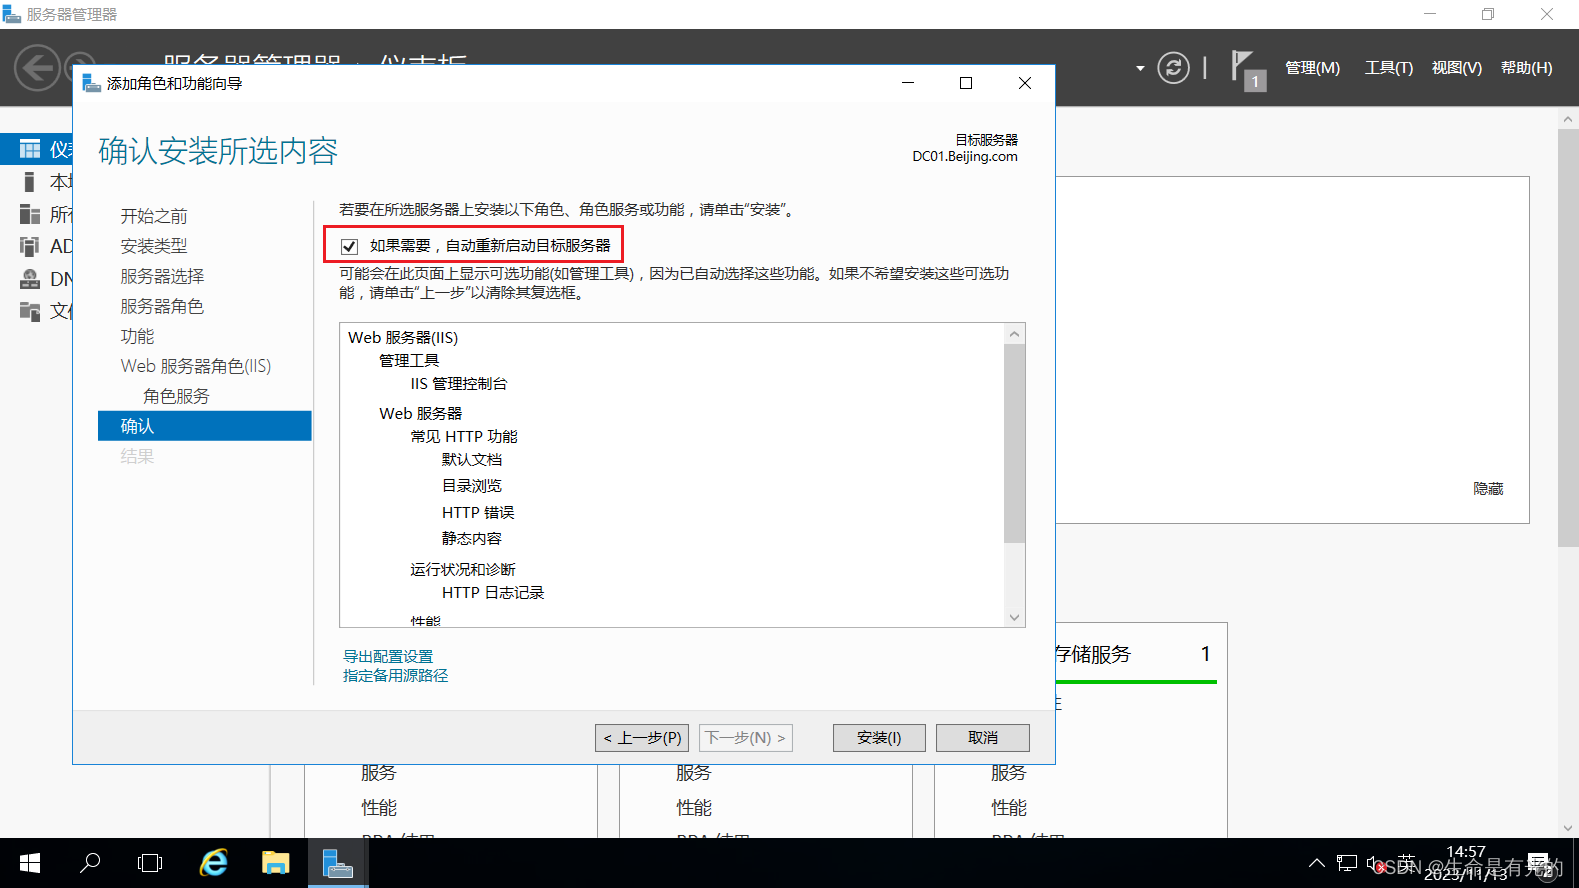Open File Explorer from taskbar
Screen dimensions: 1579x888
275,863
